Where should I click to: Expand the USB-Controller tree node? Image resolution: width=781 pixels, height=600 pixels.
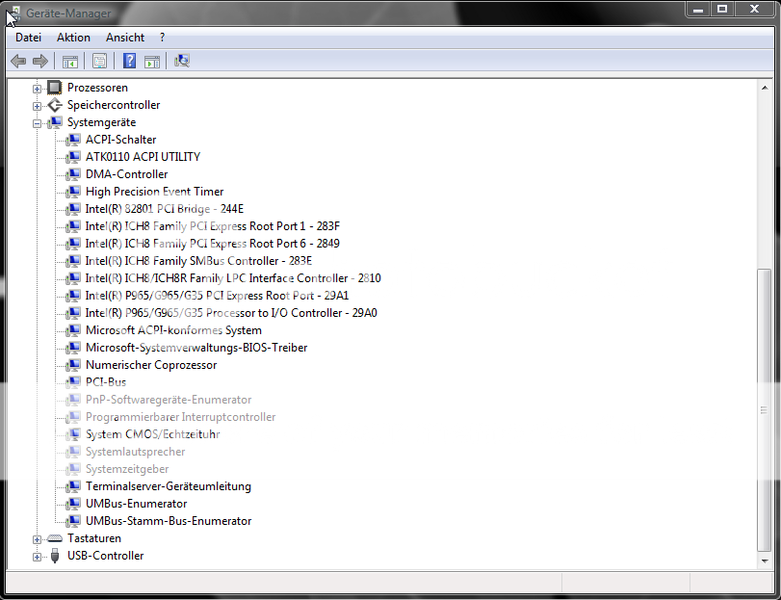[37, 556]
